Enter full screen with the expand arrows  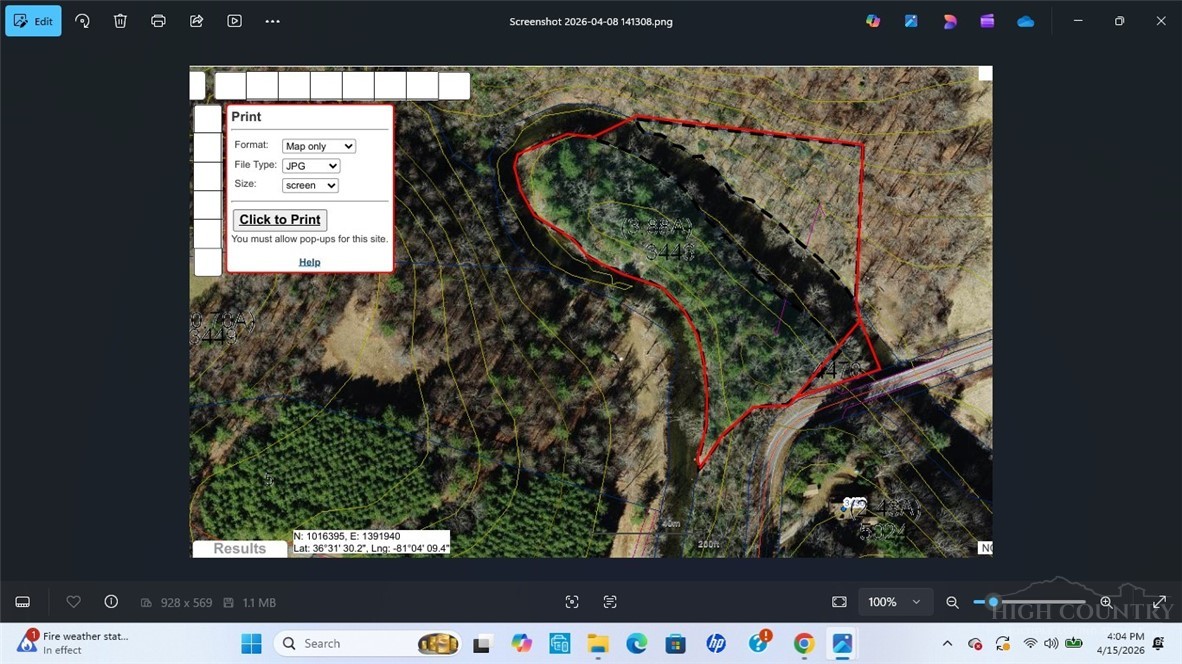pos(1159,602)
